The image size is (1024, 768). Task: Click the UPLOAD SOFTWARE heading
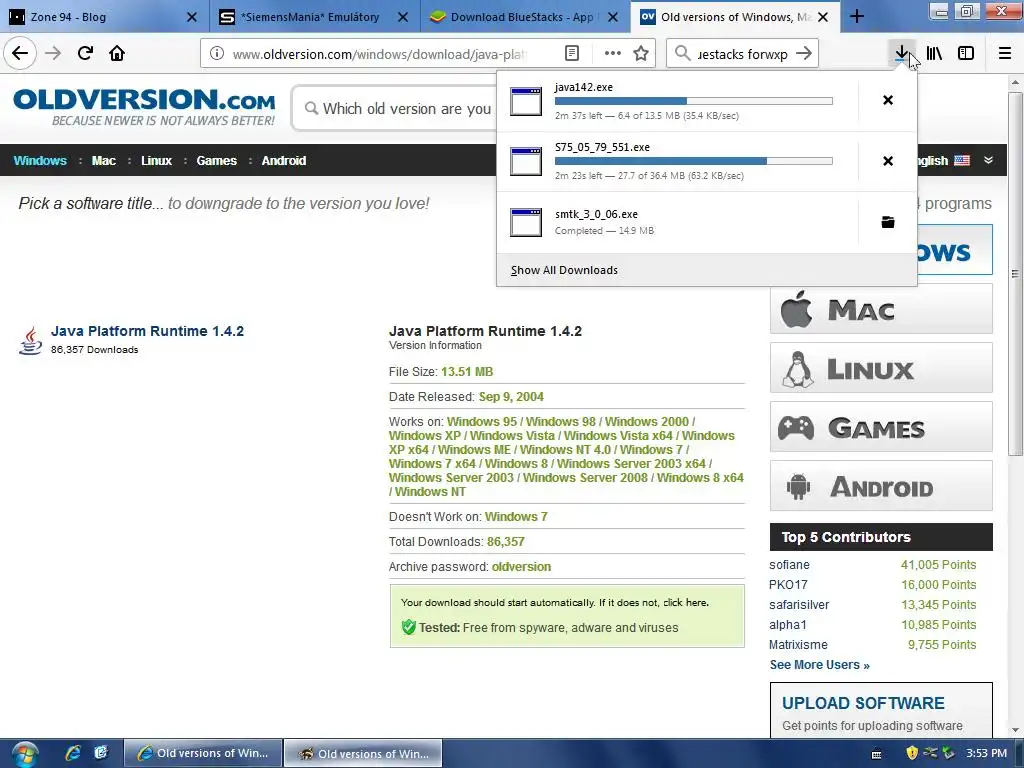863,703
